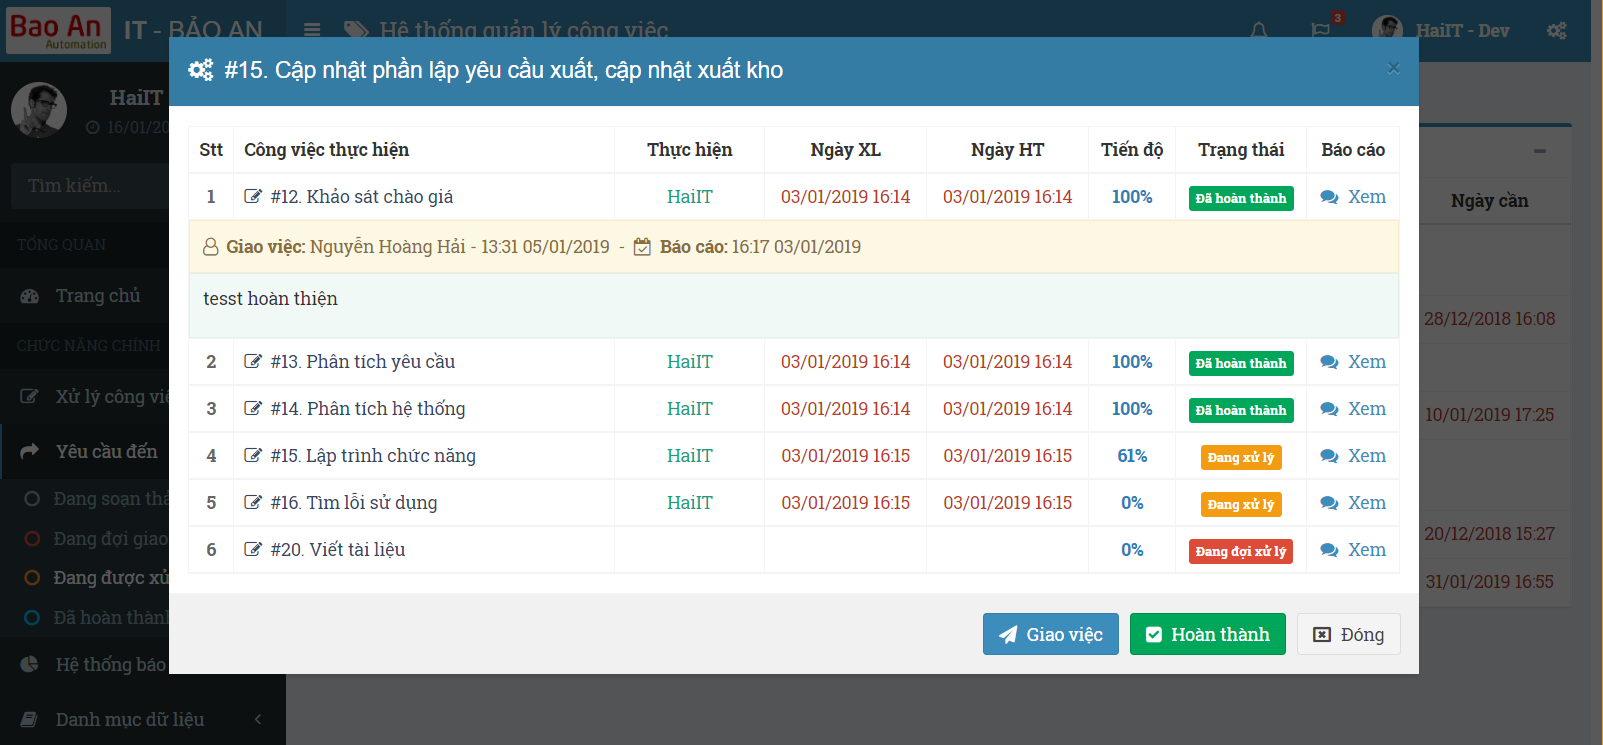Click the Tìm kiếm search field
Image resolution: width=1603 pixels, height=745 pixels.
point(90,186)
